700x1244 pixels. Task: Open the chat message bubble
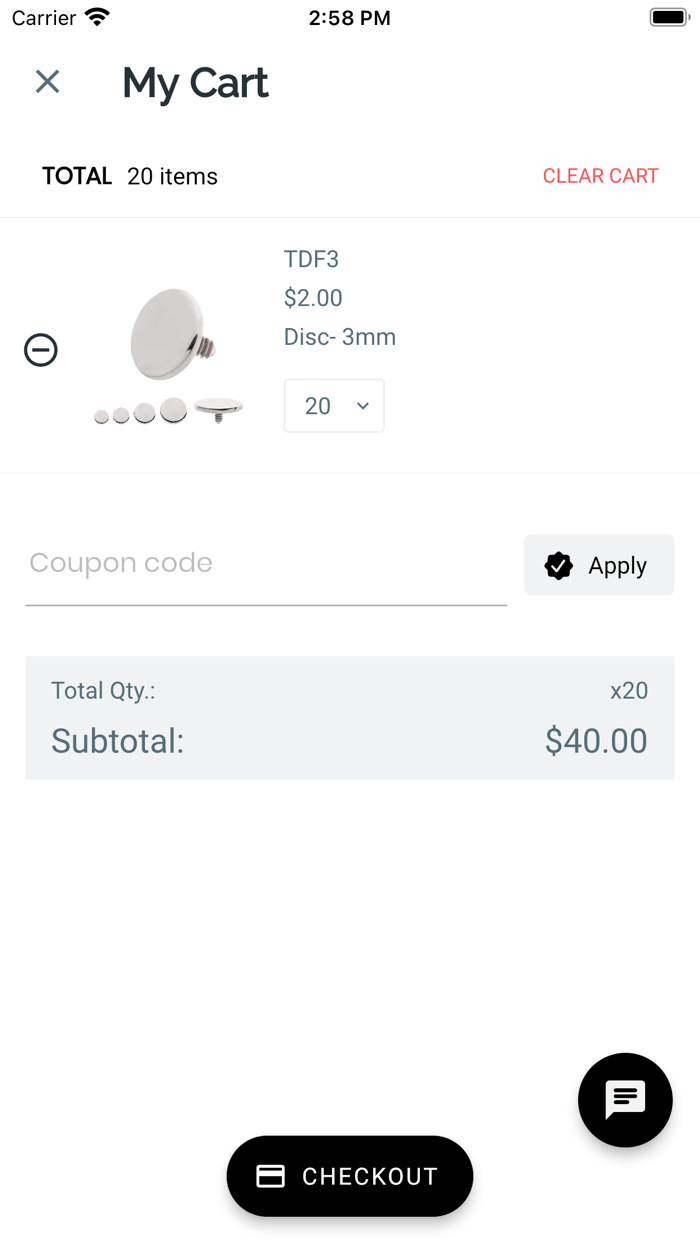tap(625, 1099)
